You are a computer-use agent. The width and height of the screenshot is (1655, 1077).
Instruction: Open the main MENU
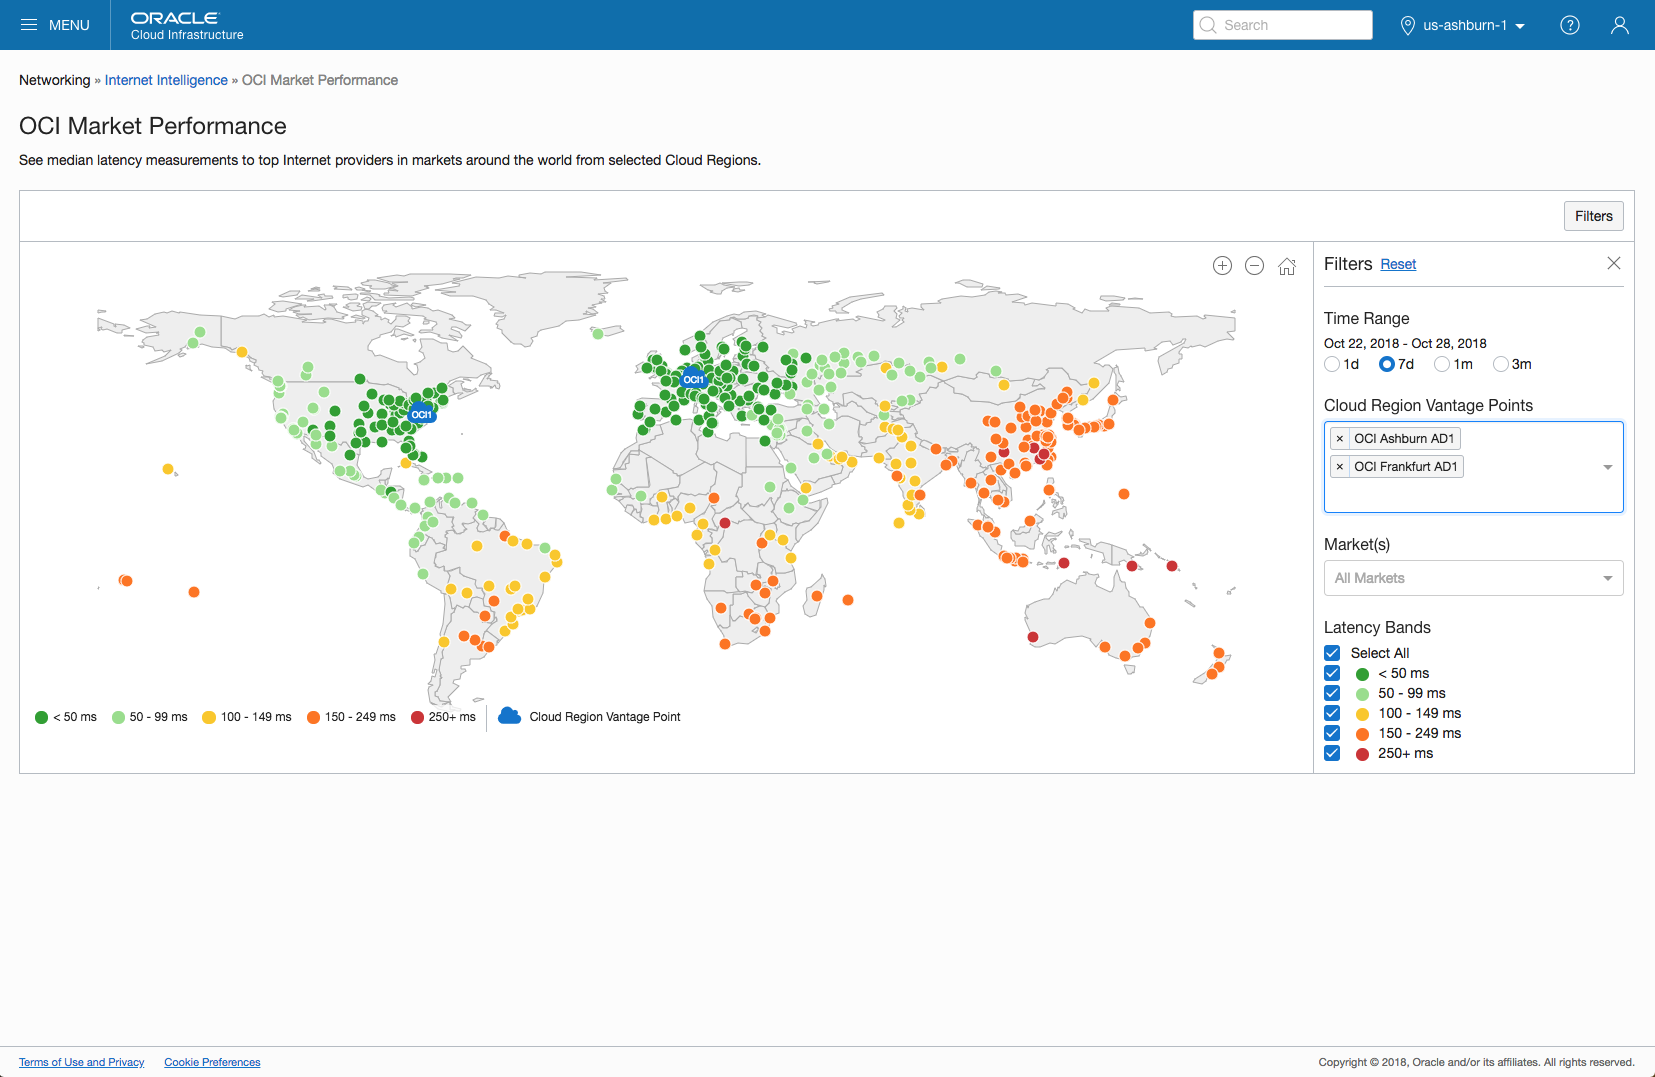pyautogui.click(x=55, y=25)
